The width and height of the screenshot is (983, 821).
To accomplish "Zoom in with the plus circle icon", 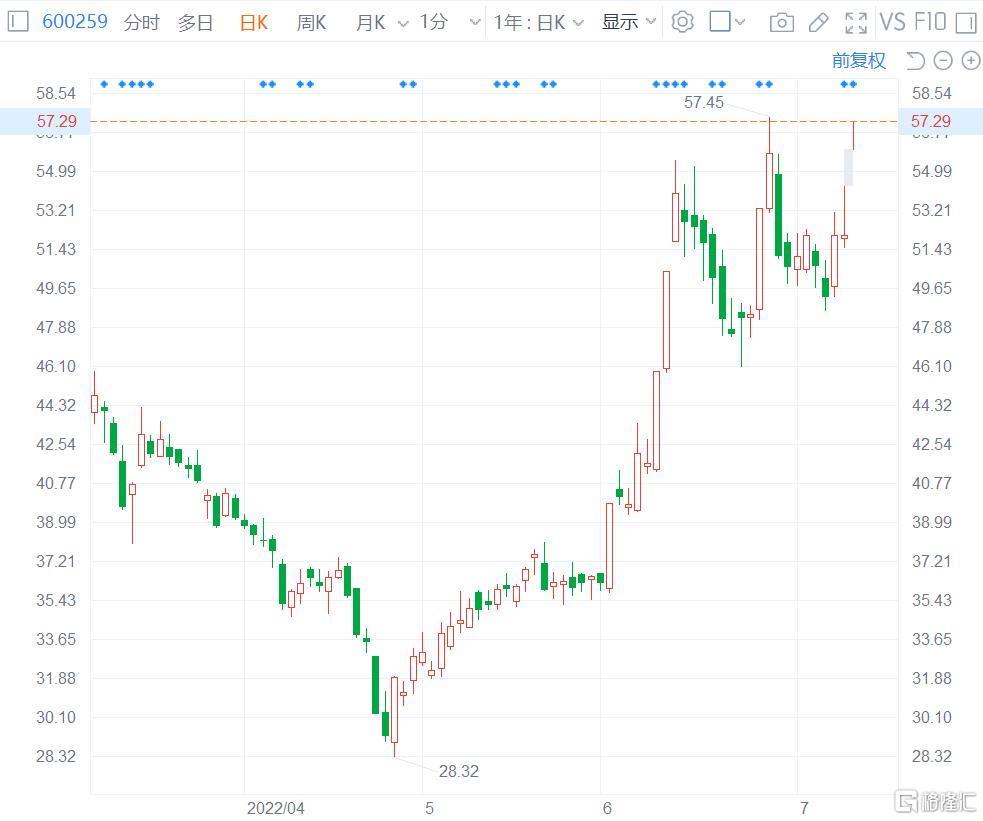I will pos(970,61).
